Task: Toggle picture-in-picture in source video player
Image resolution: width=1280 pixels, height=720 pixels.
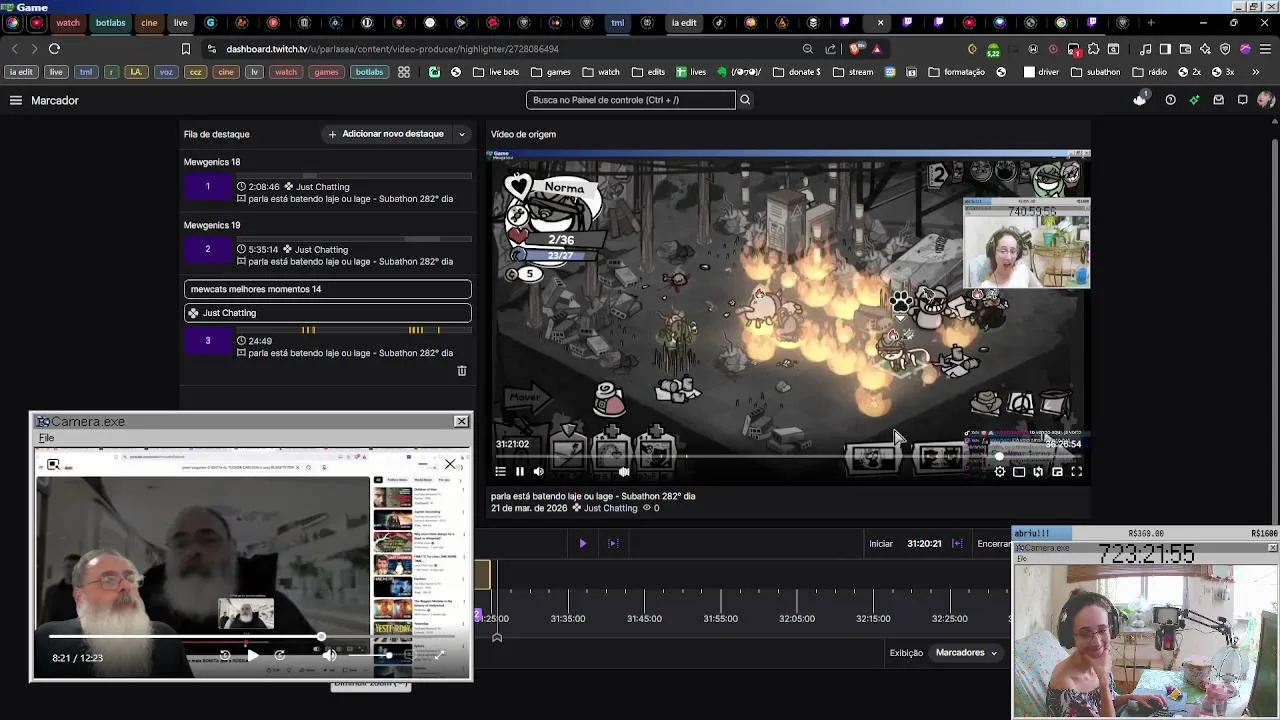Action: tap(1057, 472)
